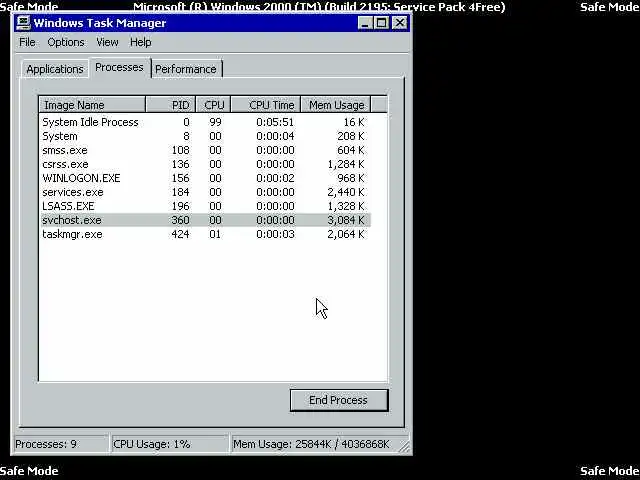The image size is (640, 480).
Task: Minimize the Task Manager window
Action: tap(365, 23)
